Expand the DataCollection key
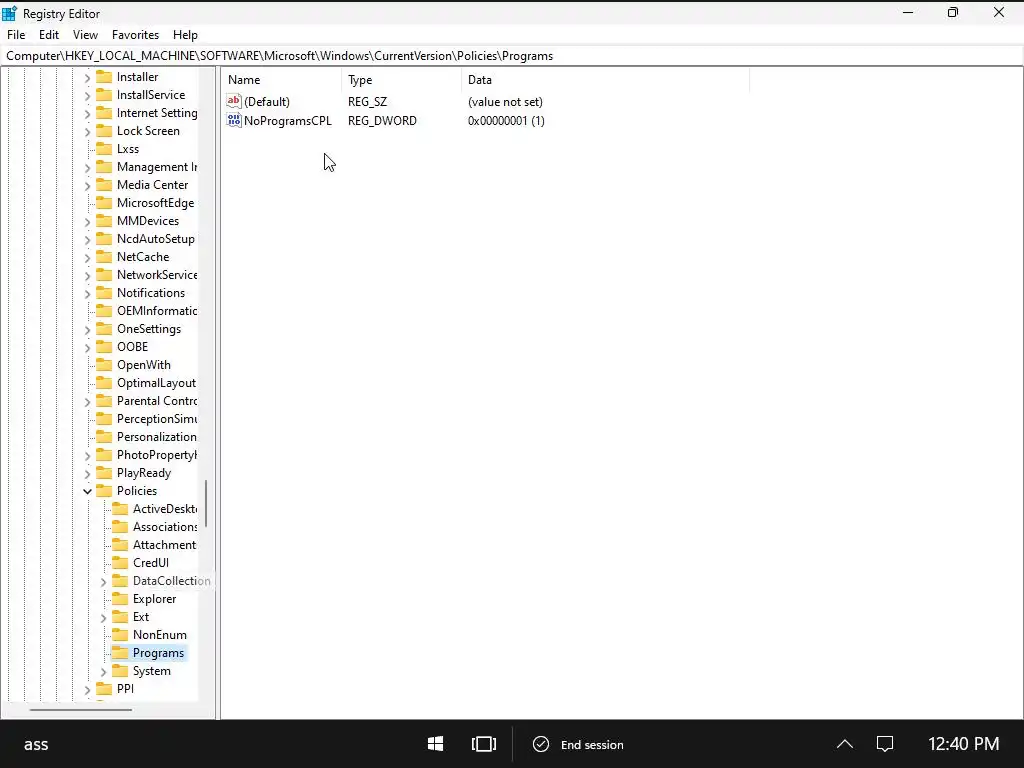 (x=103, y=581)
